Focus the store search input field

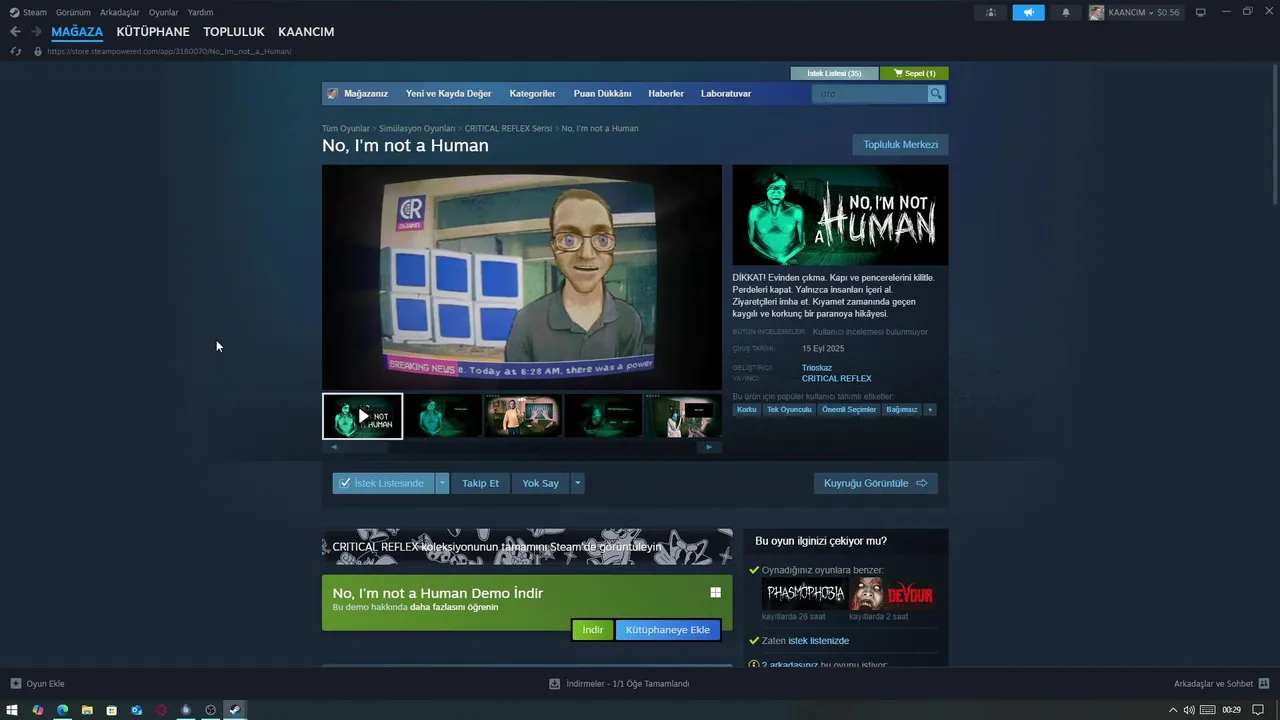point(870,94)
